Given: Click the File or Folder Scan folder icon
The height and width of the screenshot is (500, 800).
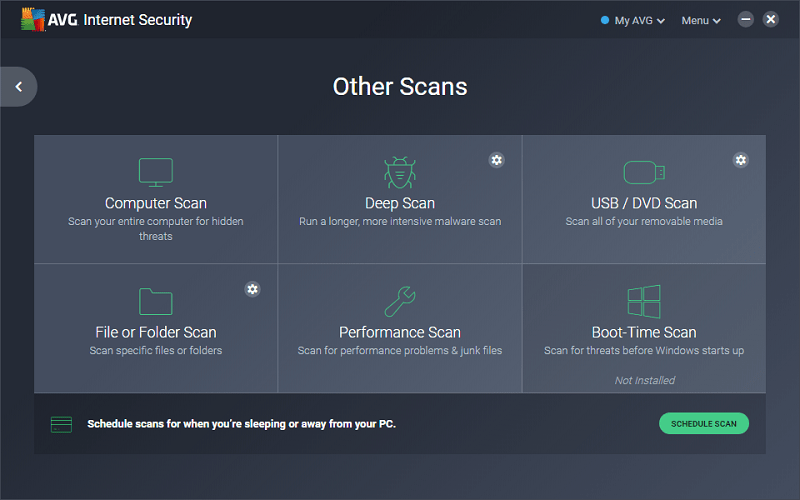Looking at the screenshot, I should tap(156, 302).
